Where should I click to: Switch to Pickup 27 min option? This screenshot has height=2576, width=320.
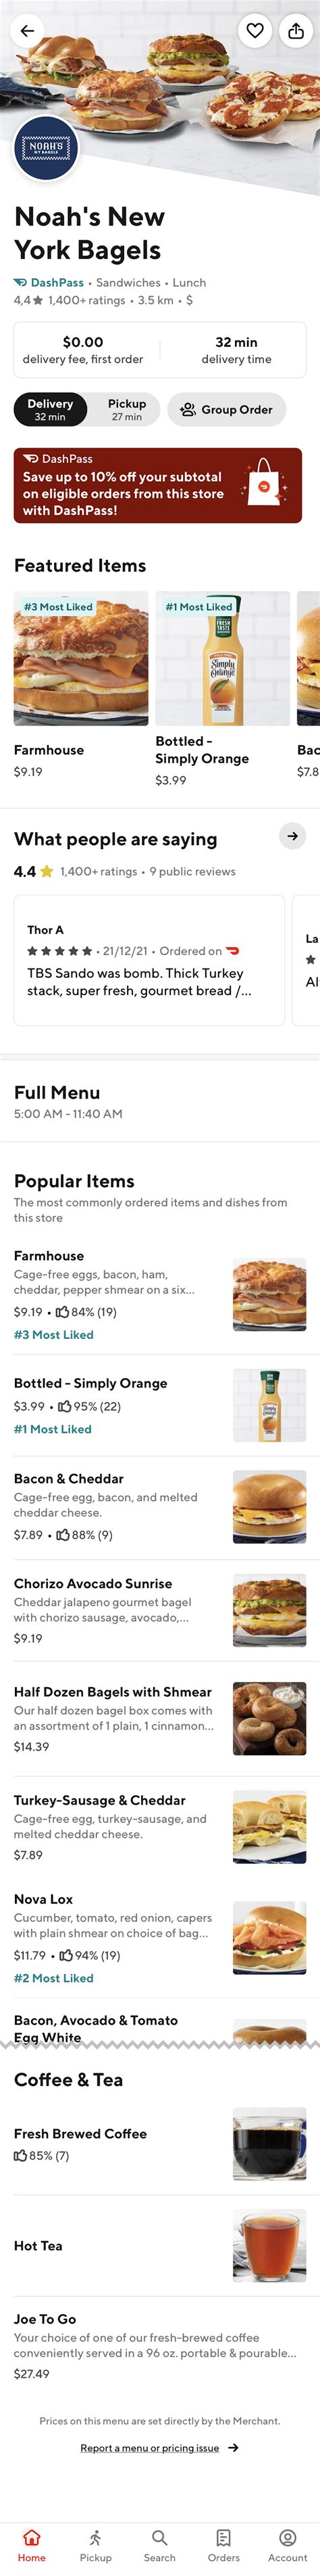click(126, 409)
